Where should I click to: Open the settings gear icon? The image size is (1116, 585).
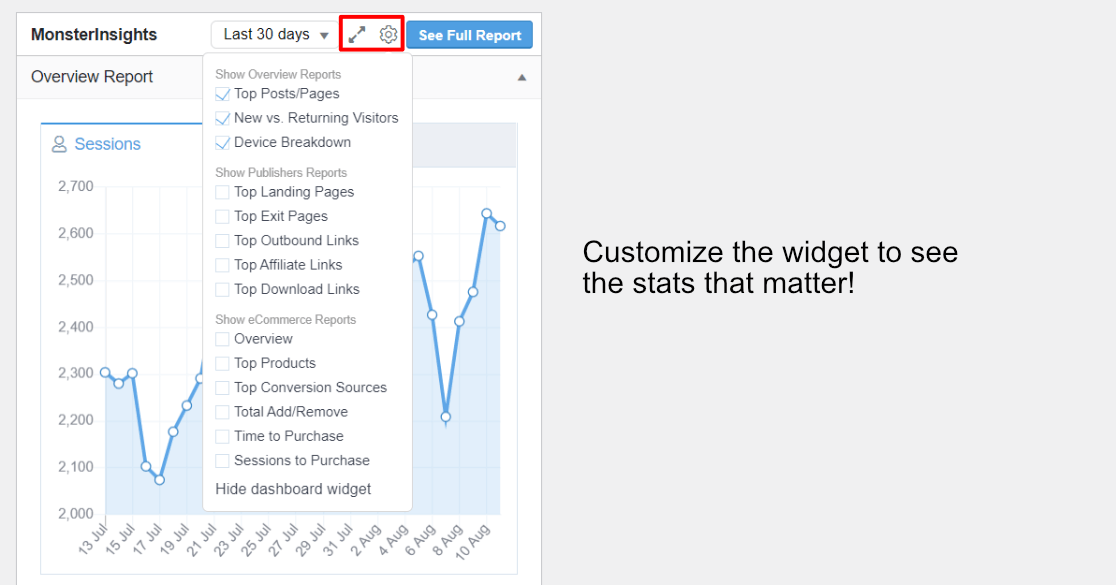click(x=388, y=34)
